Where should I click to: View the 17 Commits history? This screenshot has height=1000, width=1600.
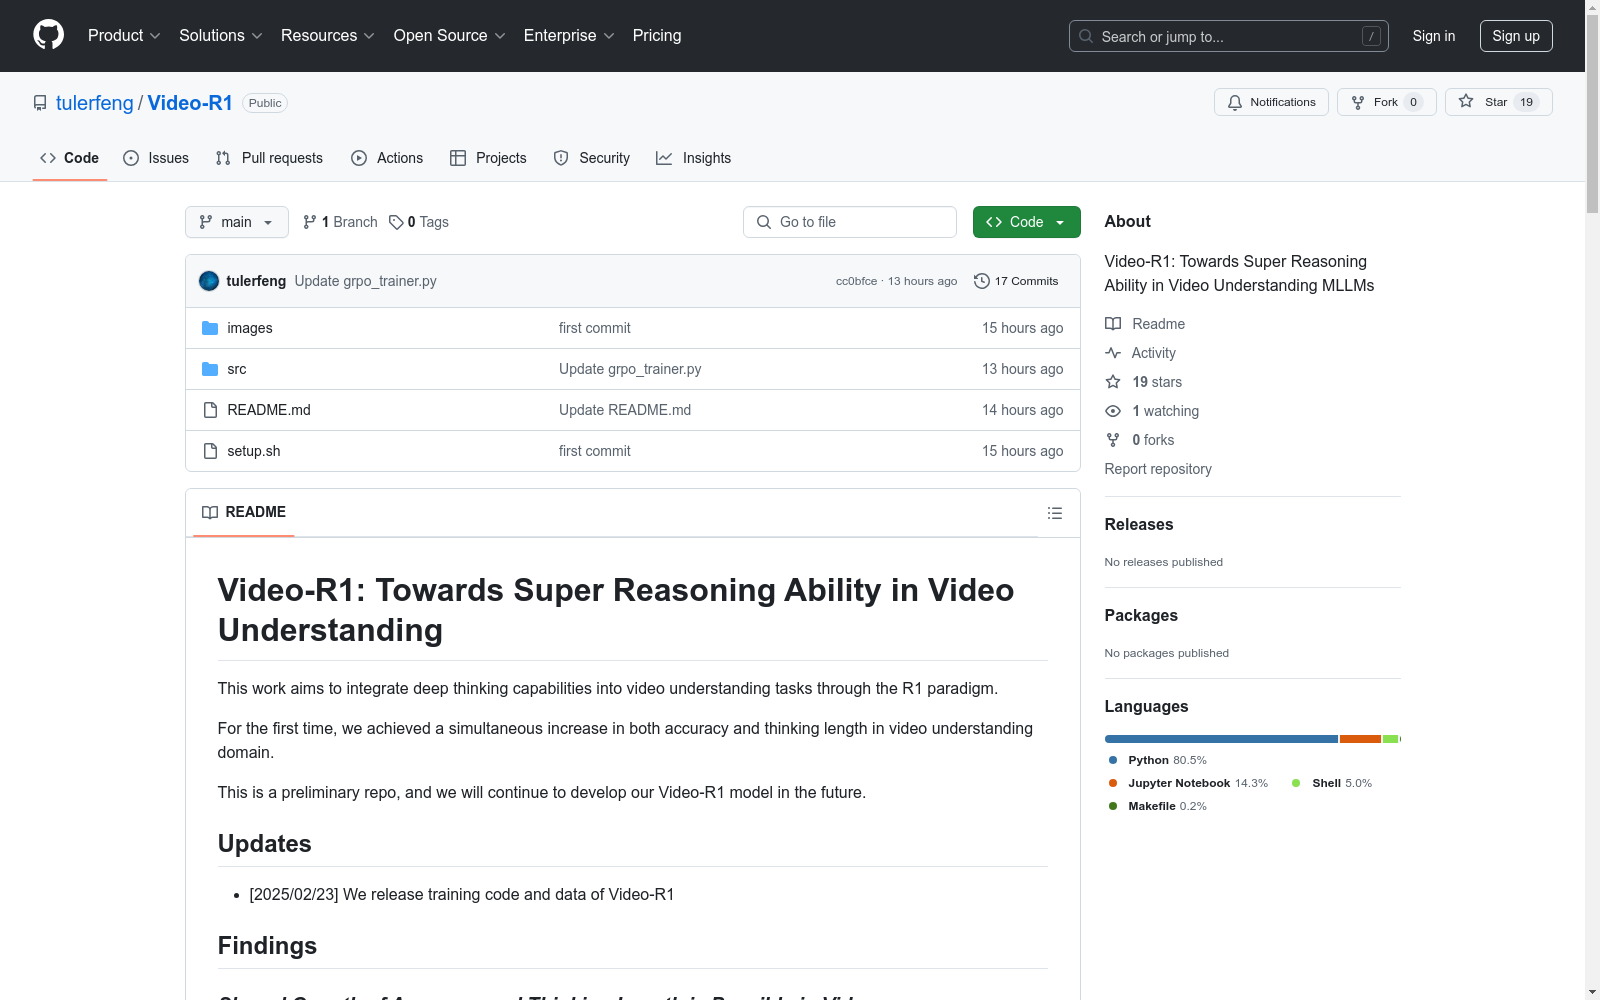(x=1016, y=281)
